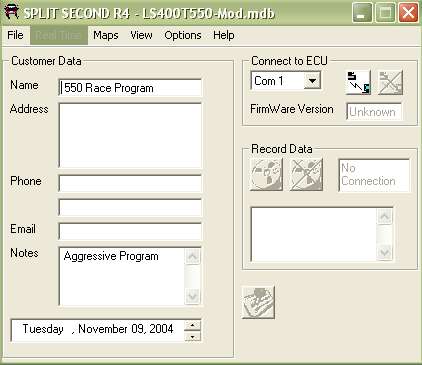Click the Notes box showing Aggressive Program

[x=122, y=276]
